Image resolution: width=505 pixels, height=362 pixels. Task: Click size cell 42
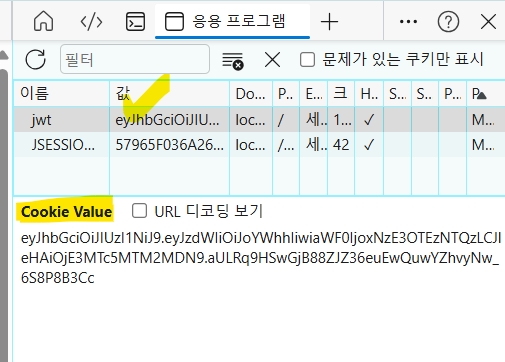341,145
